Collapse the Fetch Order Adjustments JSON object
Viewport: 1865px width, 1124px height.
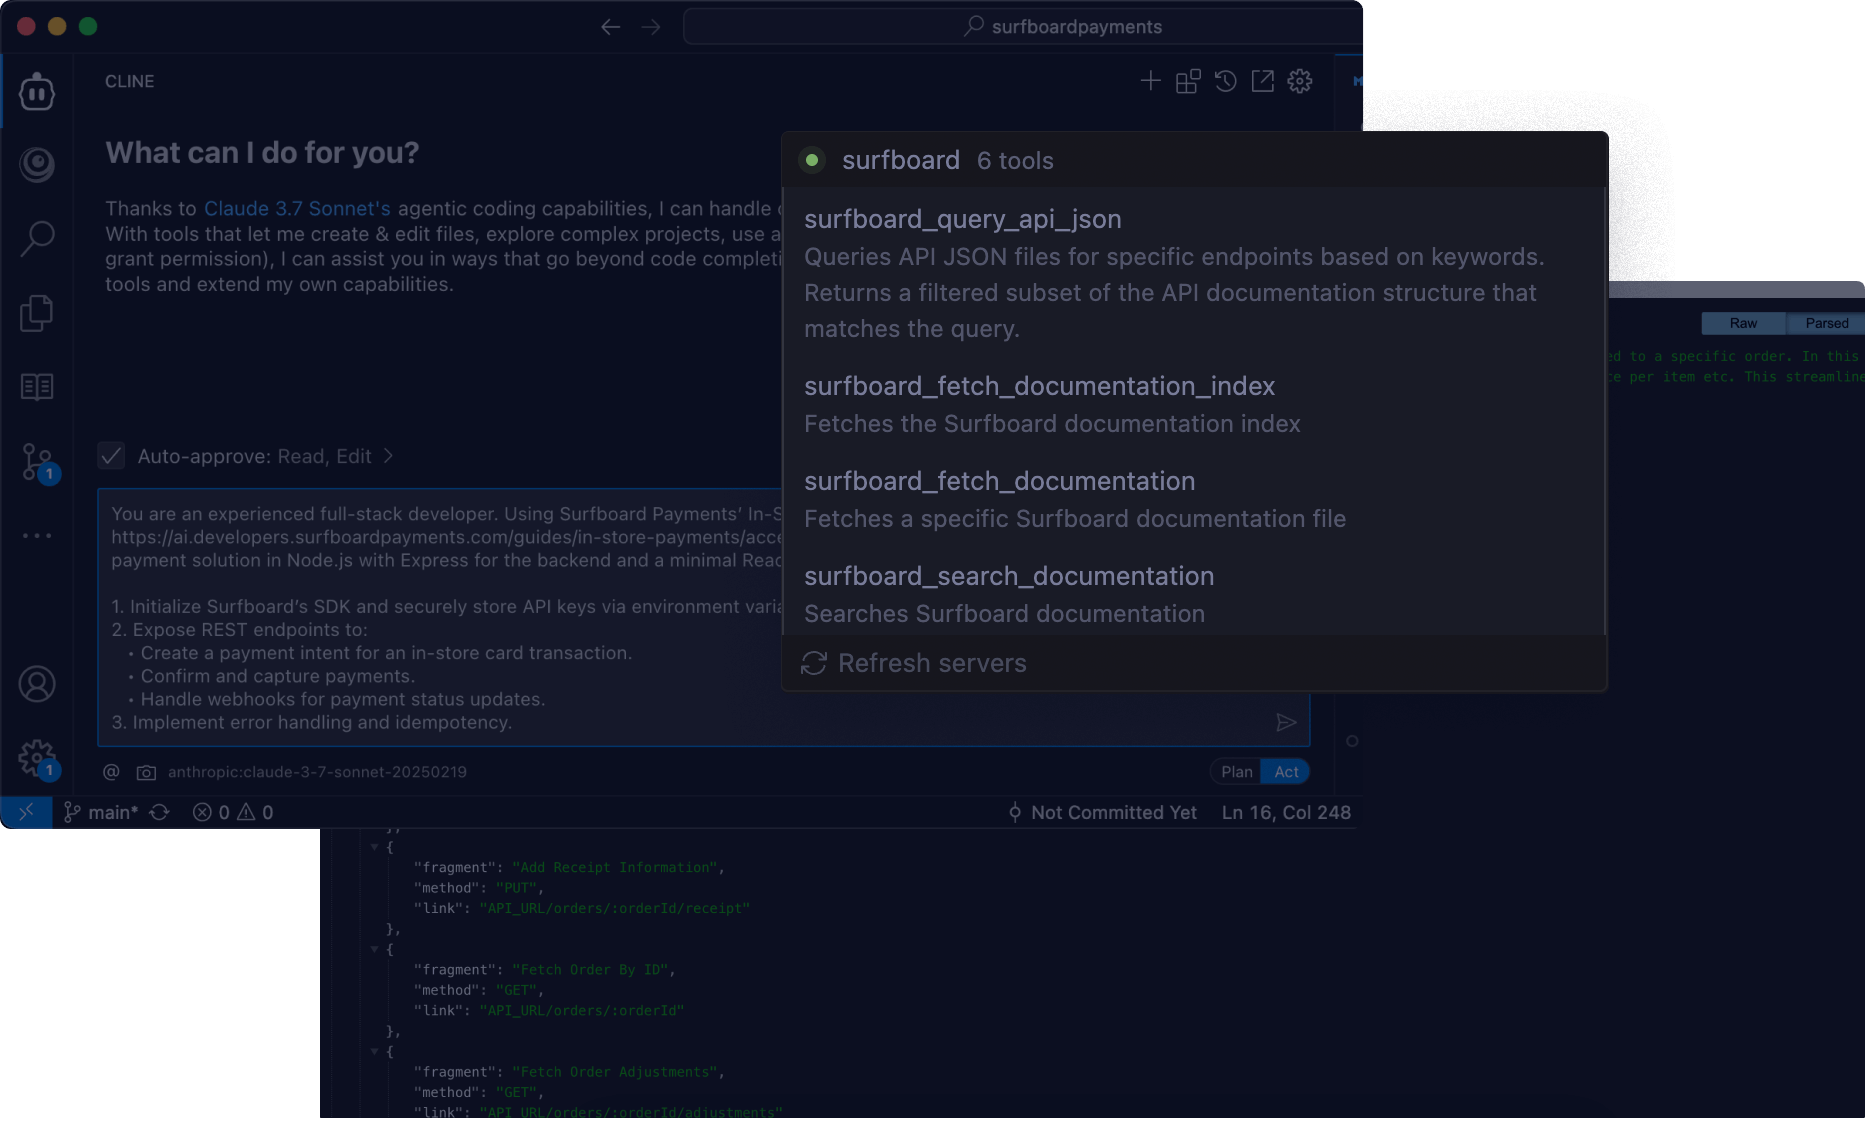[375, 1051]
